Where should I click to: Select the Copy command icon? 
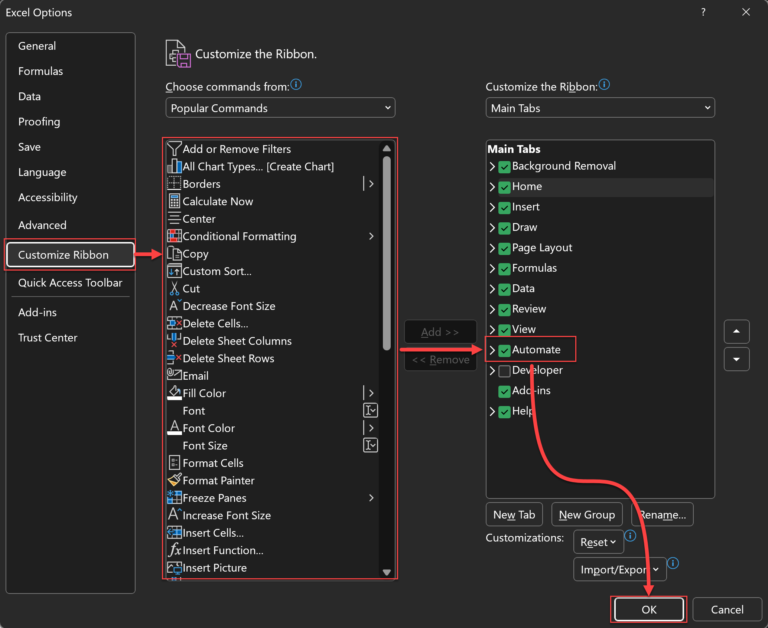point(175,254)
